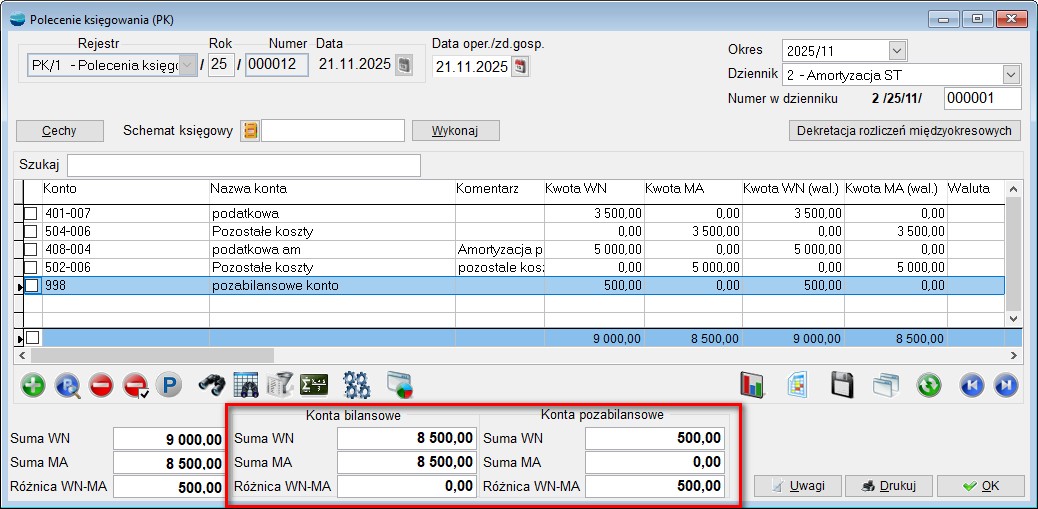1038x509 pixels.
Task: Check the box for row 401-007
Action: 31,213
